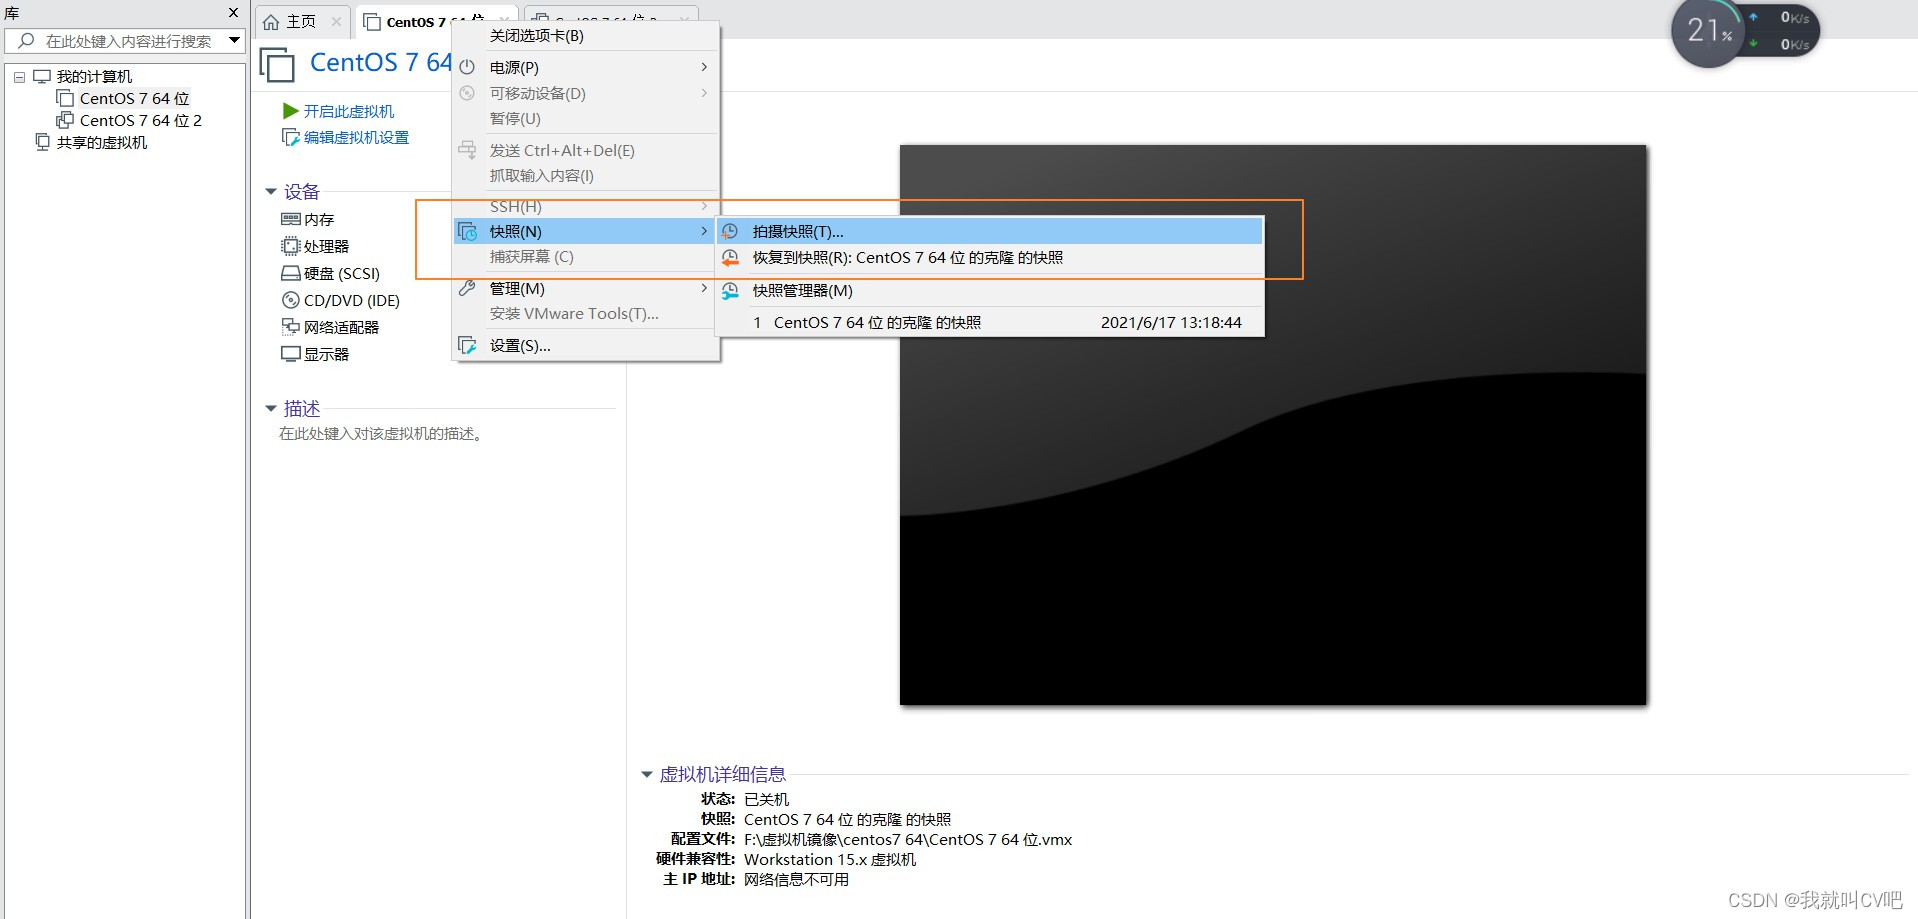This screenshot has height=919, width=1918.
Task: Expand the 电源(P) submenu arrow
Action: (x=704, y=67)
